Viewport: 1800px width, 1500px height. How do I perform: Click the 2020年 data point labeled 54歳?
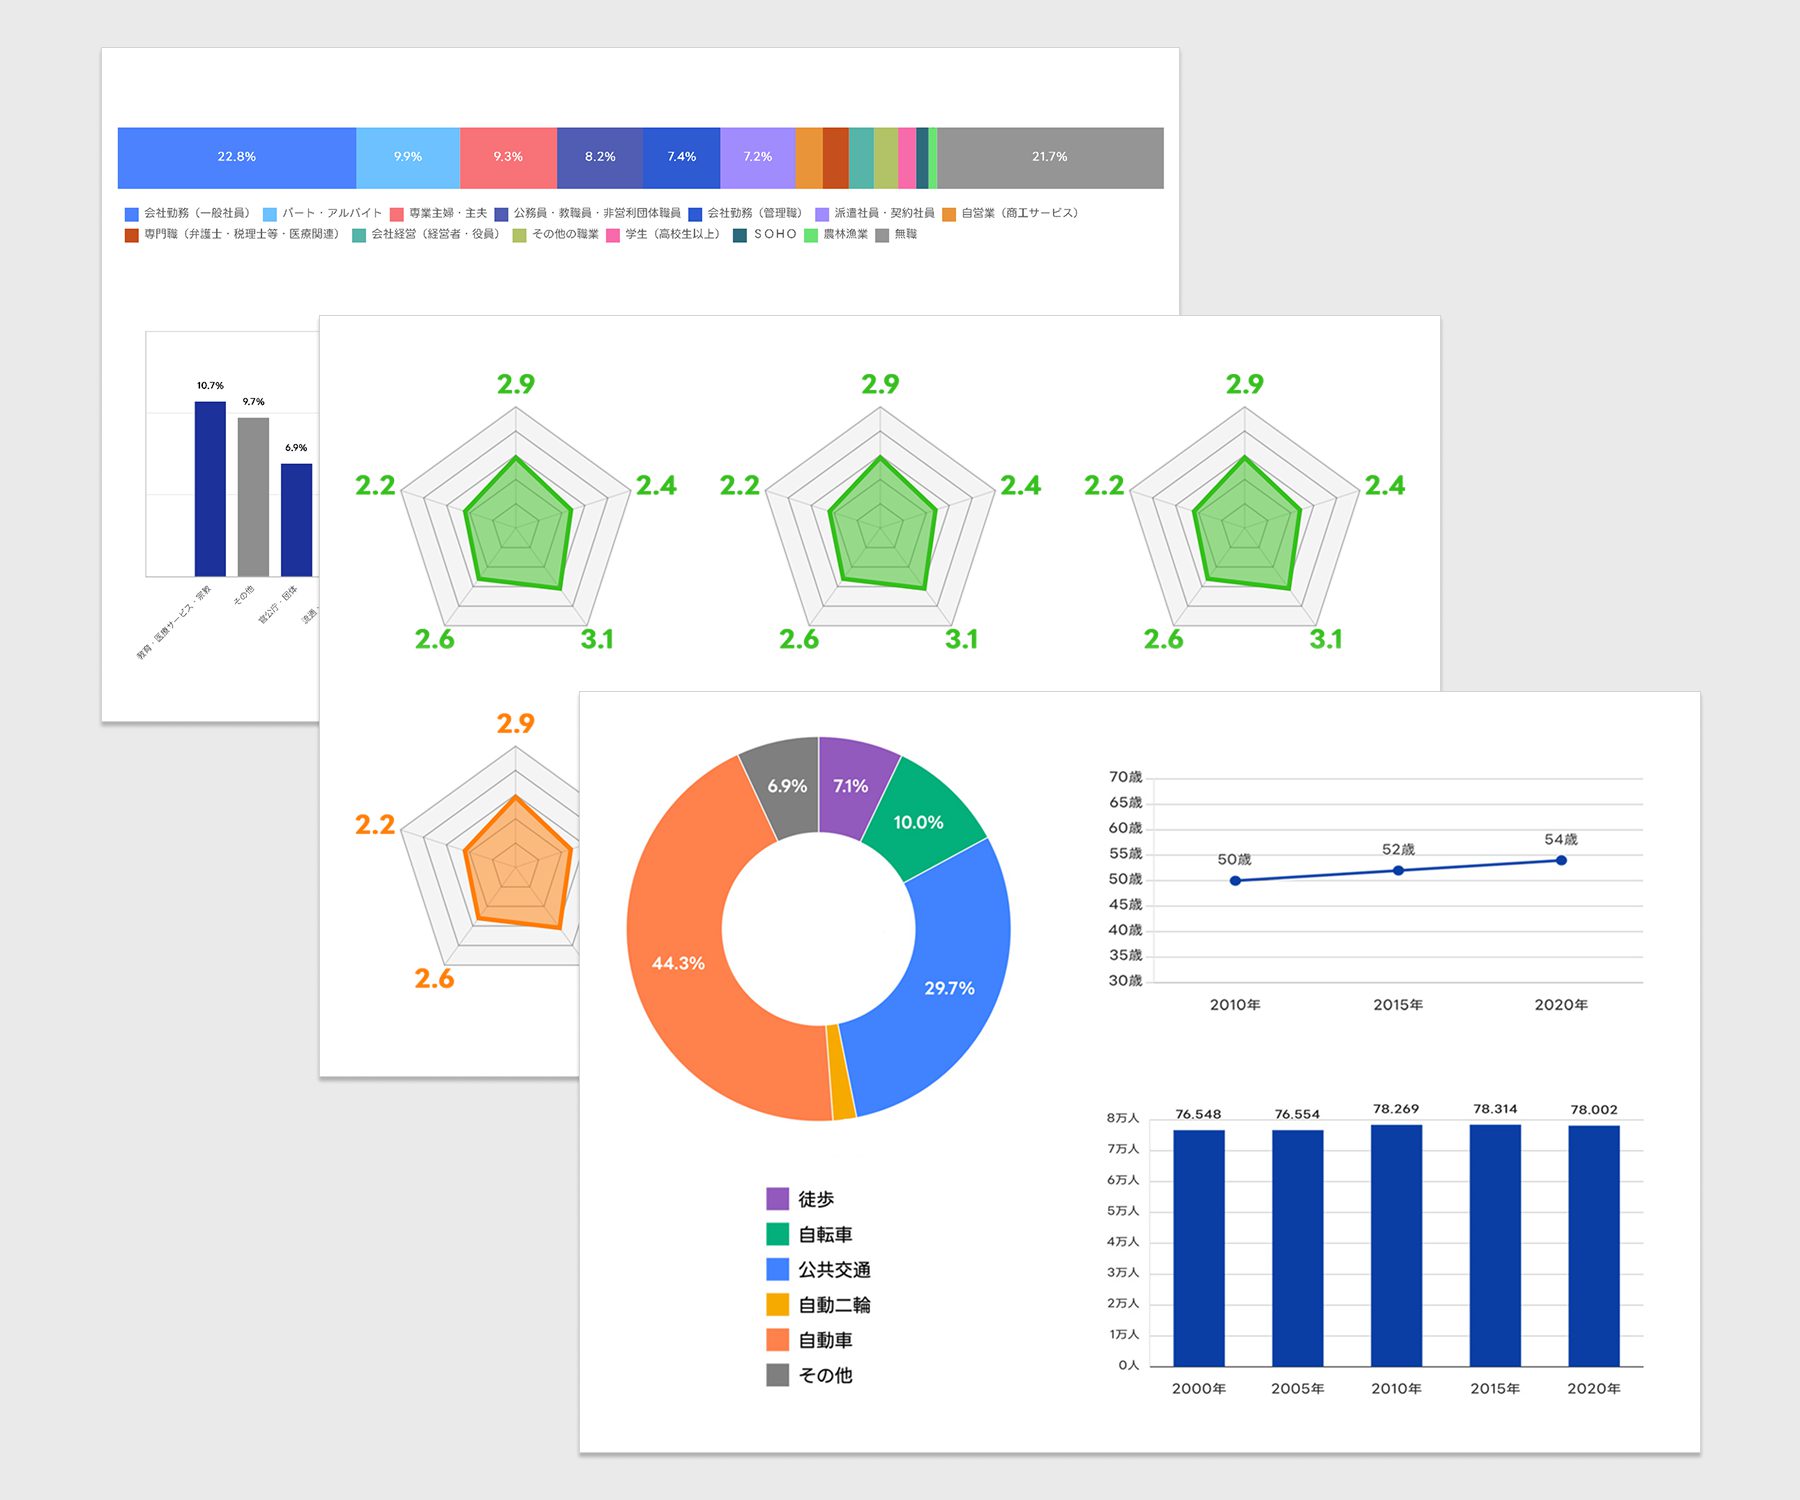click(x=1561, y=860)
